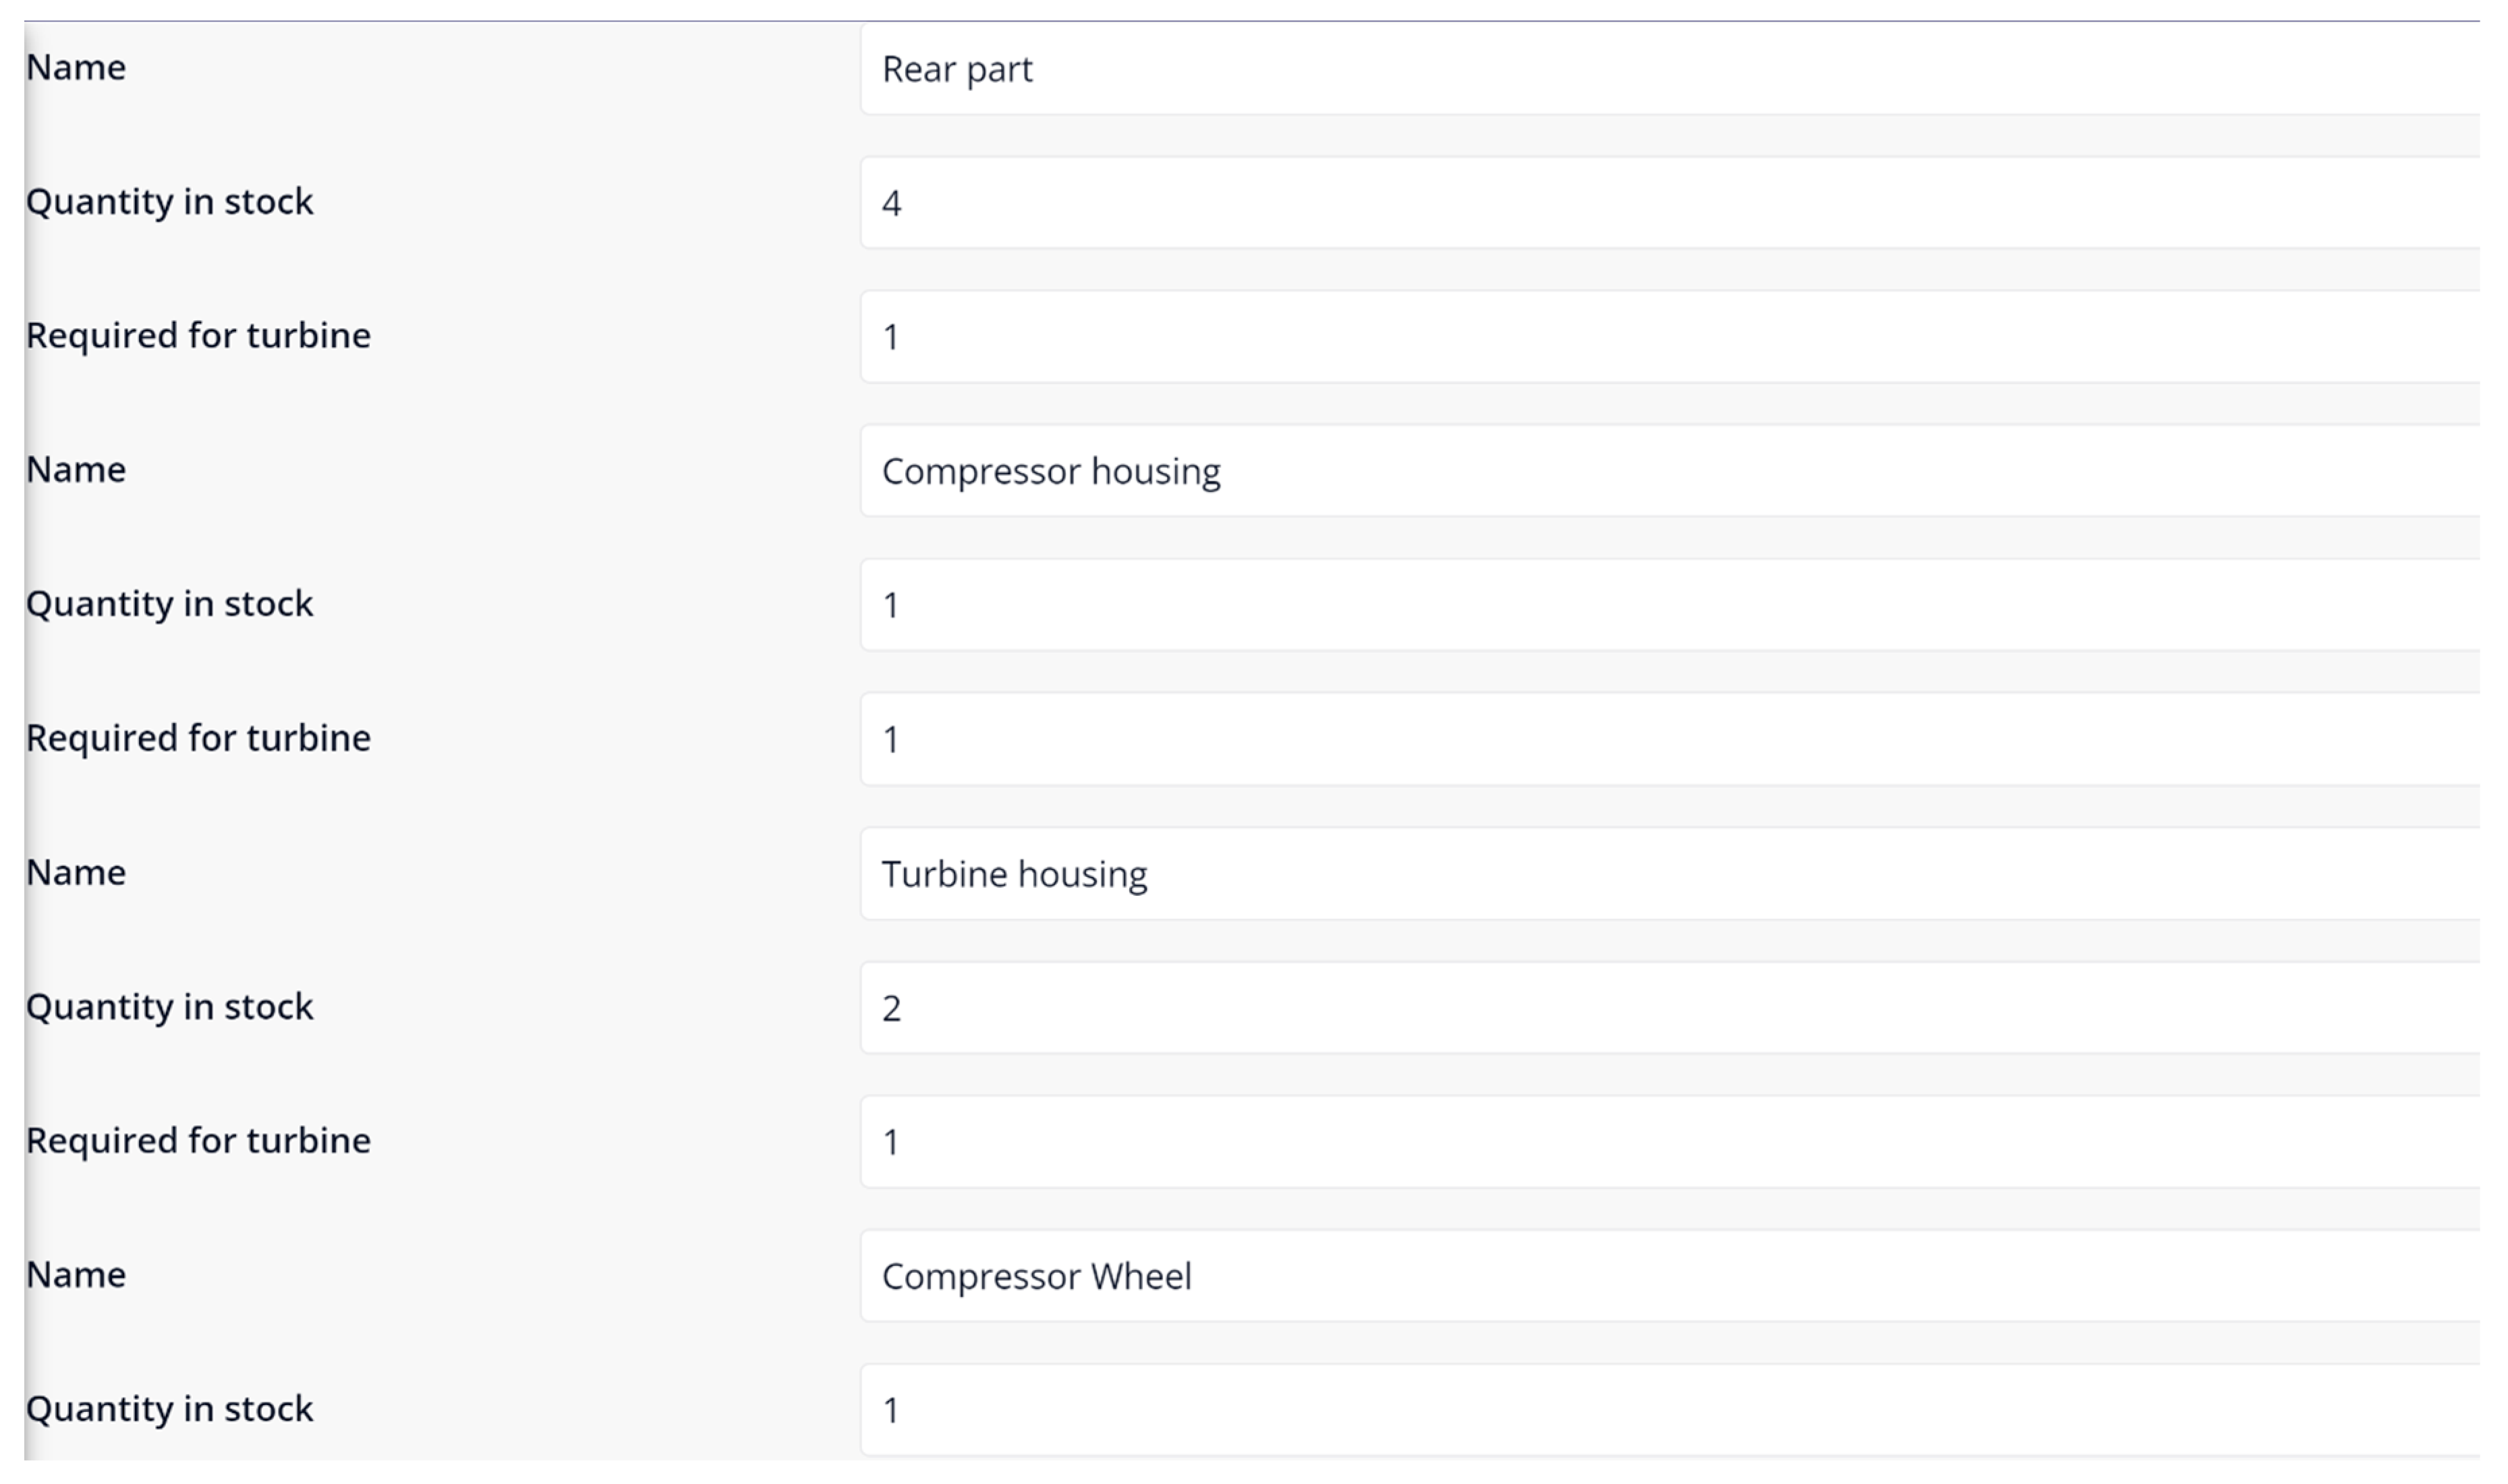Click the Name label beside 'Turbine housing'
Image resolution: width=2508 pixels, height=1484 pixels.
76,873
